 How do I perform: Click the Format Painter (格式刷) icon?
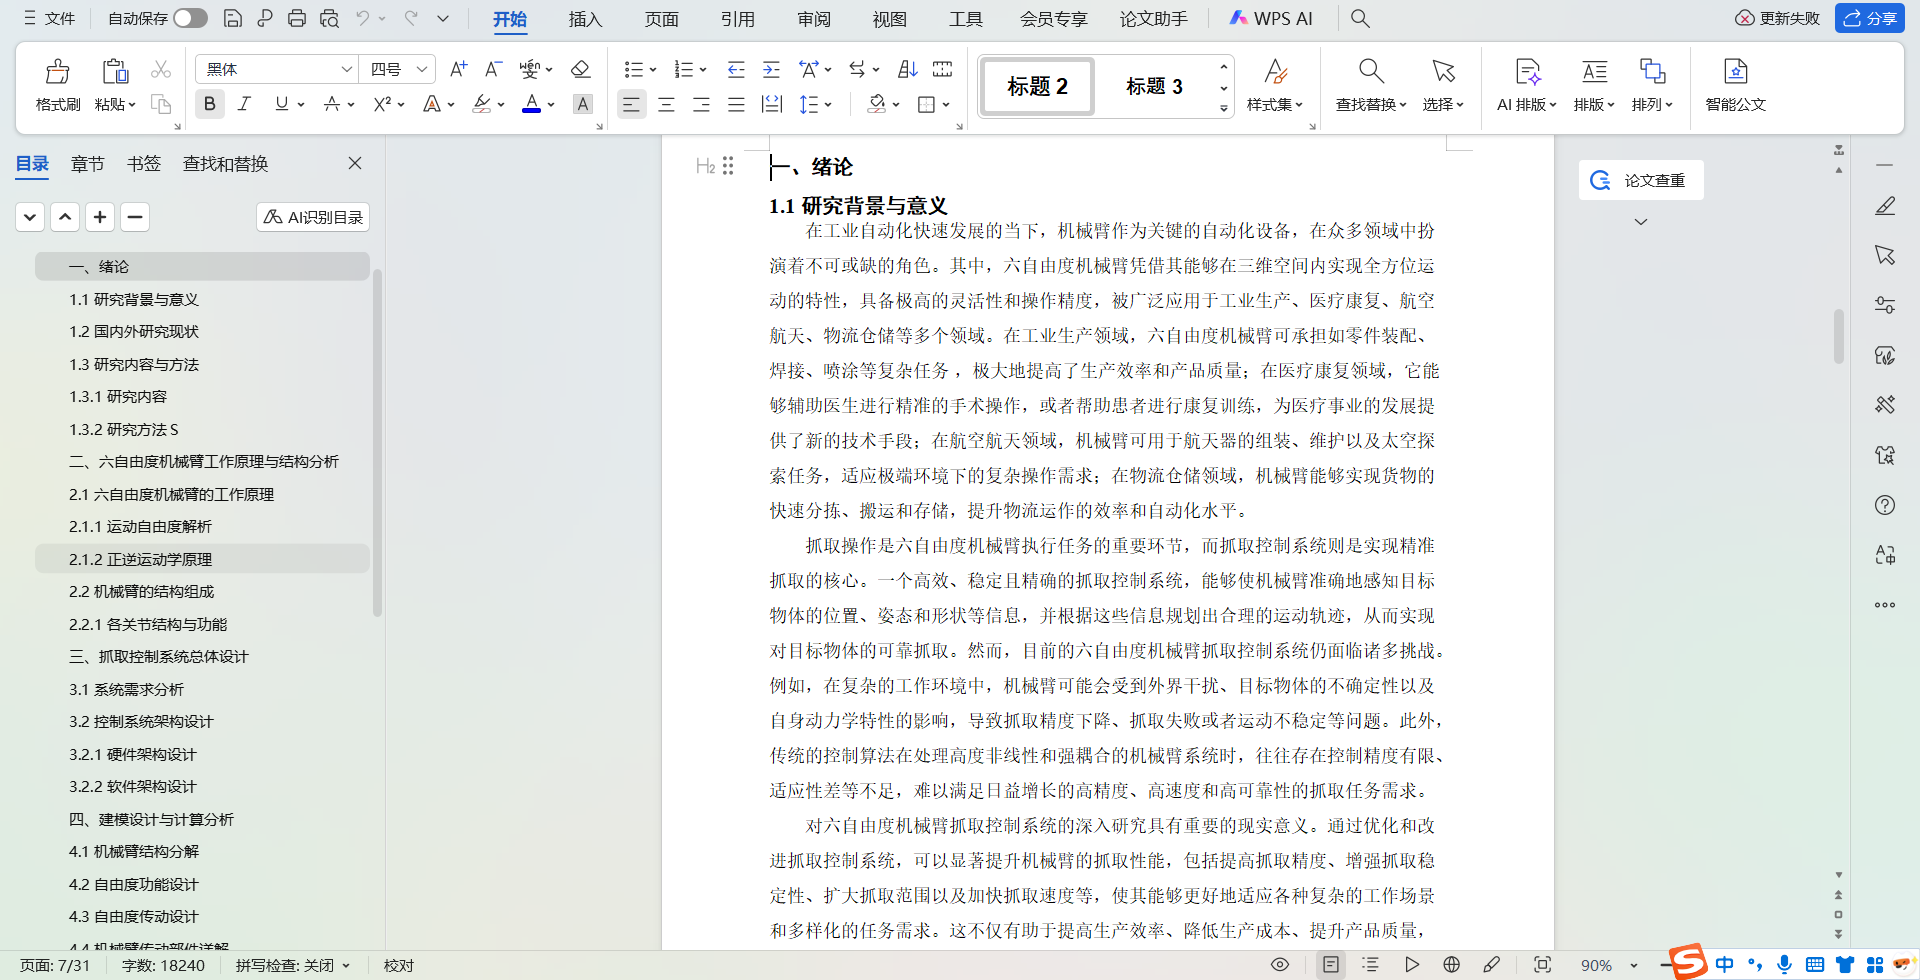[x=58, y=71]
